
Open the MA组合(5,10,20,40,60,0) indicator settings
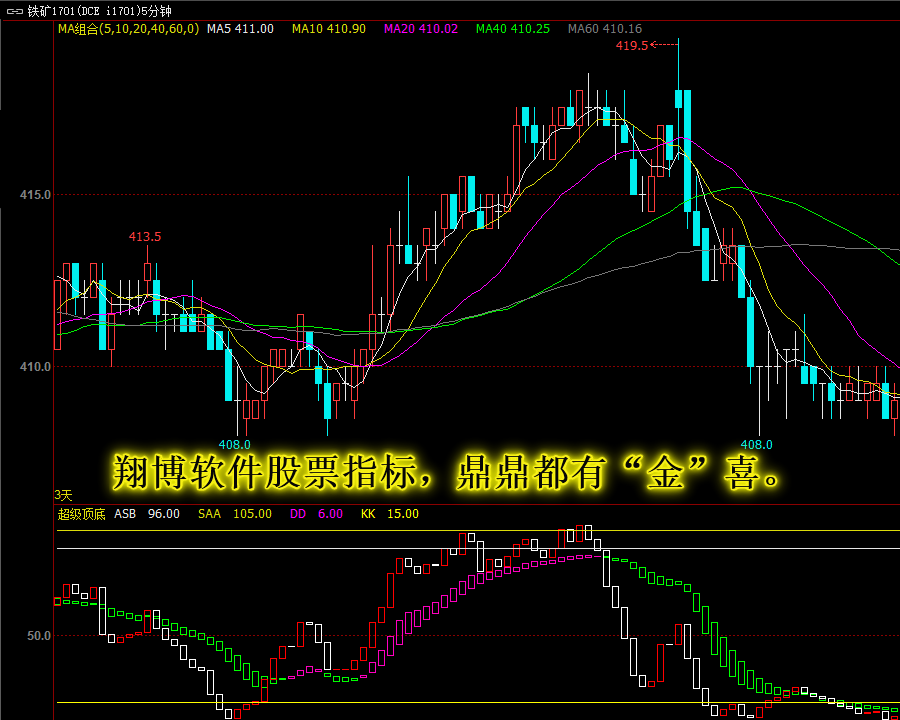(129, 29)
